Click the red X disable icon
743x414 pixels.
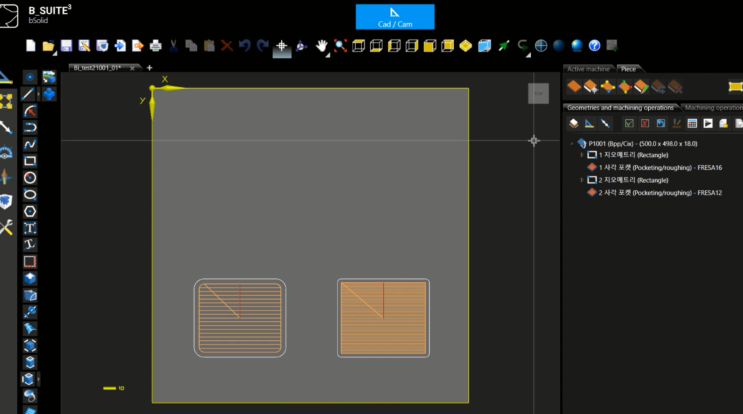point(645,124)
